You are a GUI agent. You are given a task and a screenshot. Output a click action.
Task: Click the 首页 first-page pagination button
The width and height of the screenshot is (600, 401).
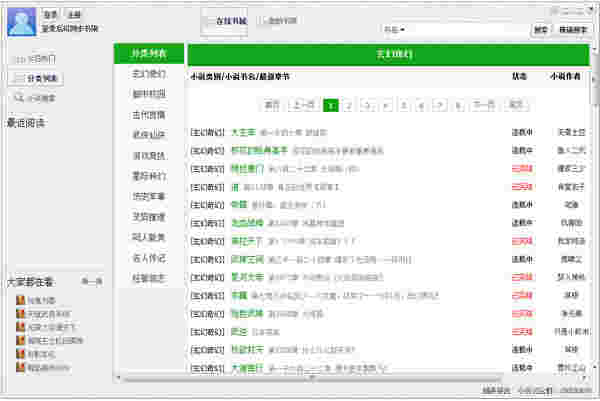tap(272, 105)
